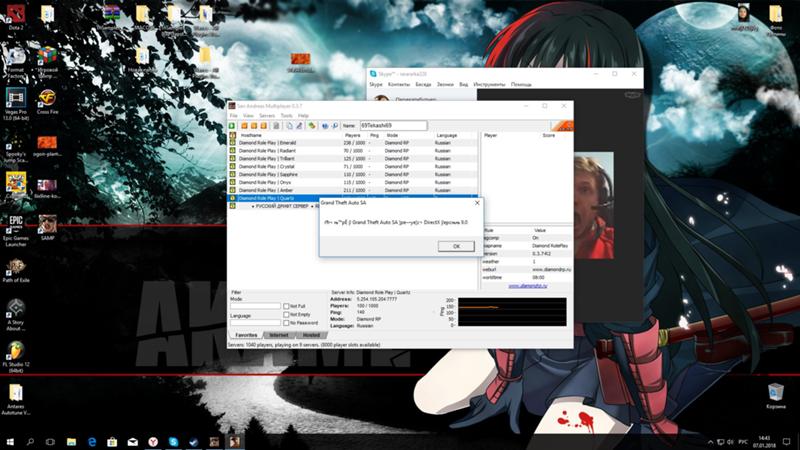The height and width of the screenshot is (450, 800).
Task: Open the Tools menu in SA-MP
Action: pos(286,116)
